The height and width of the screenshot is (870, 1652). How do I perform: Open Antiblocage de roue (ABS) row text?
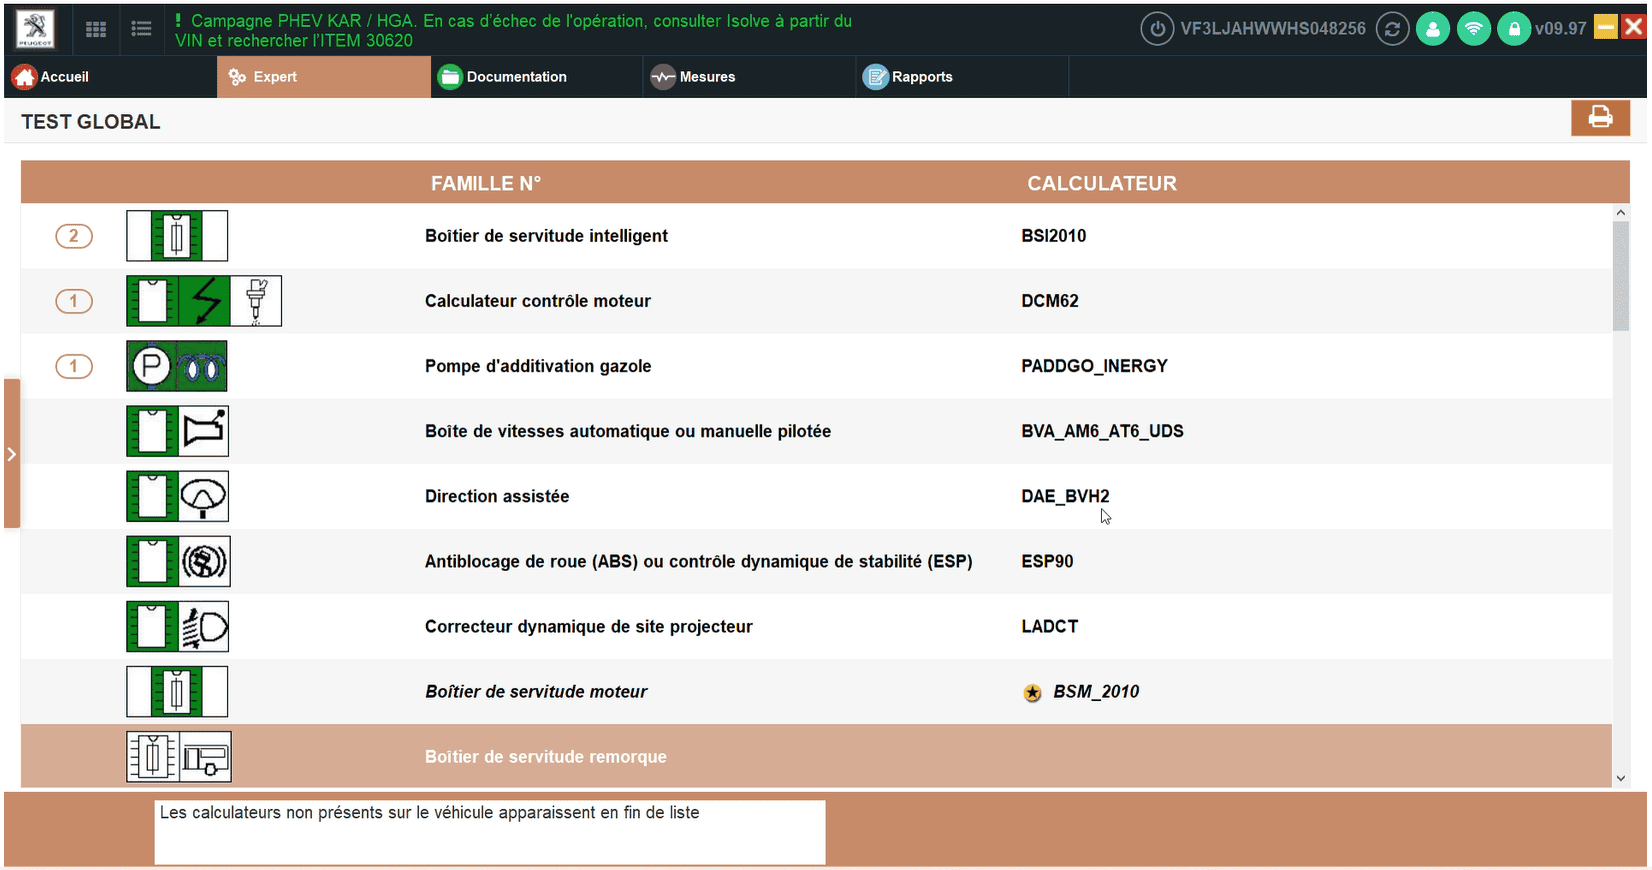point(699,561)
